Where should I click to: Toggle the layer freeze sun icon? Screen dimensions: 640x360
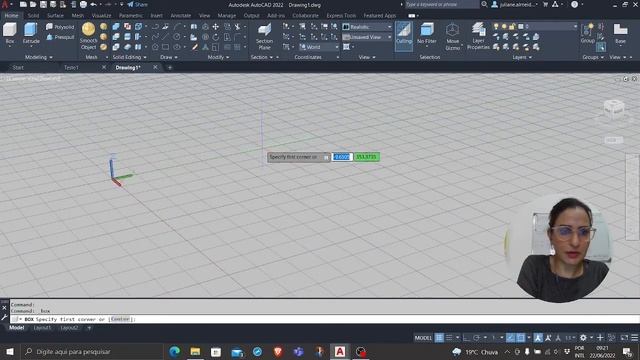point(504,27)
